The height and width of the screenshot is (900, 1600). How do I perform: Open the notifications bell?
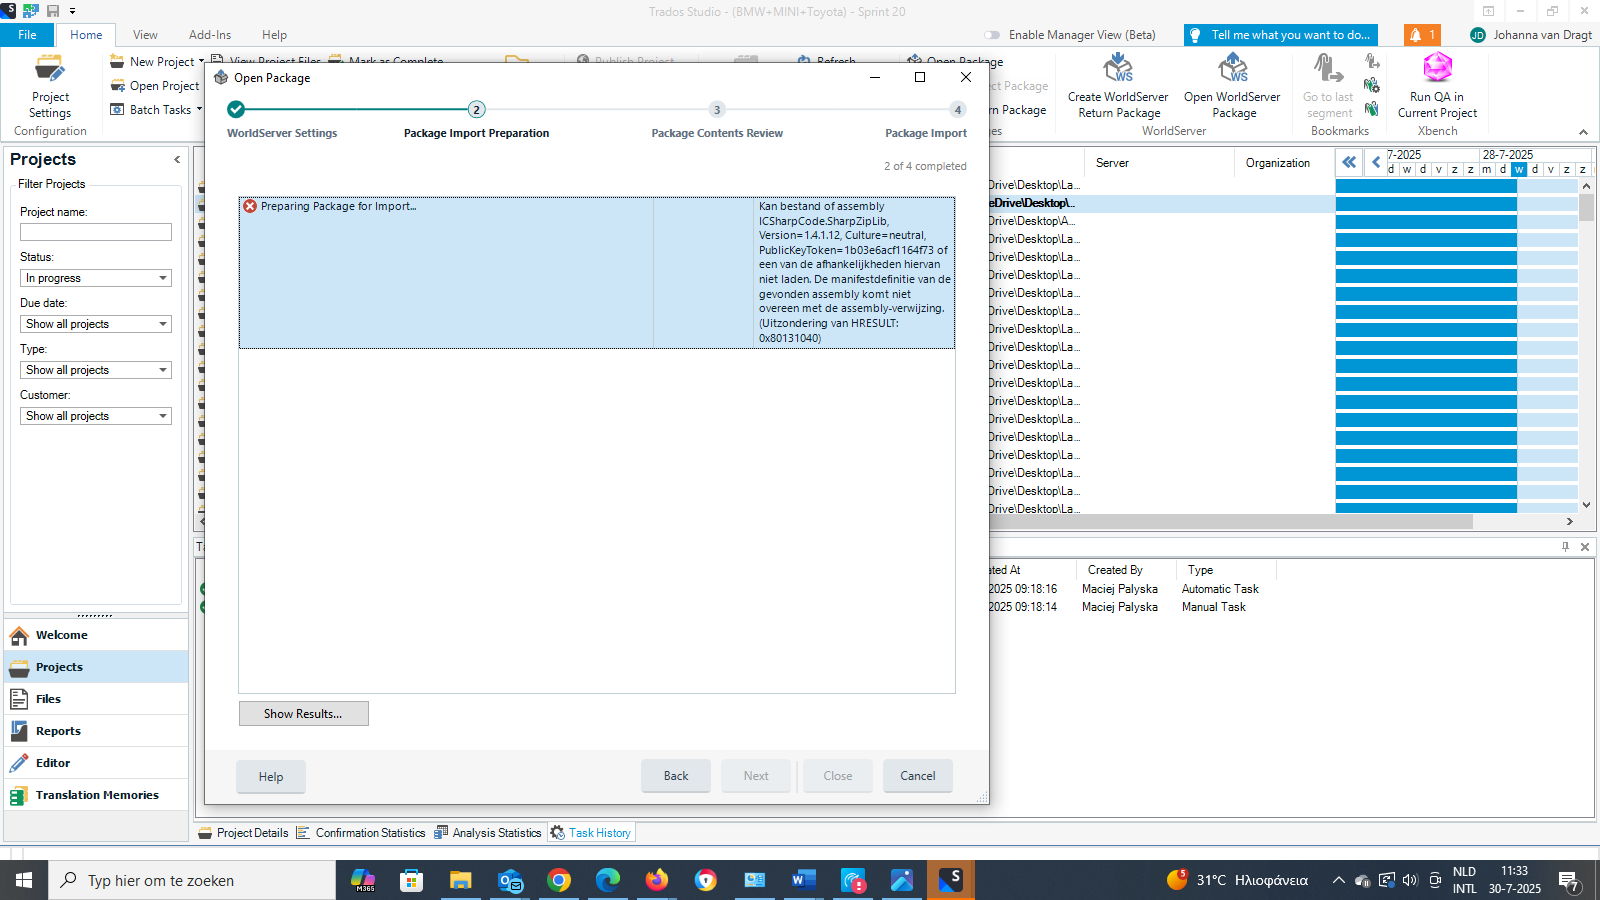tap(1422, 35)
